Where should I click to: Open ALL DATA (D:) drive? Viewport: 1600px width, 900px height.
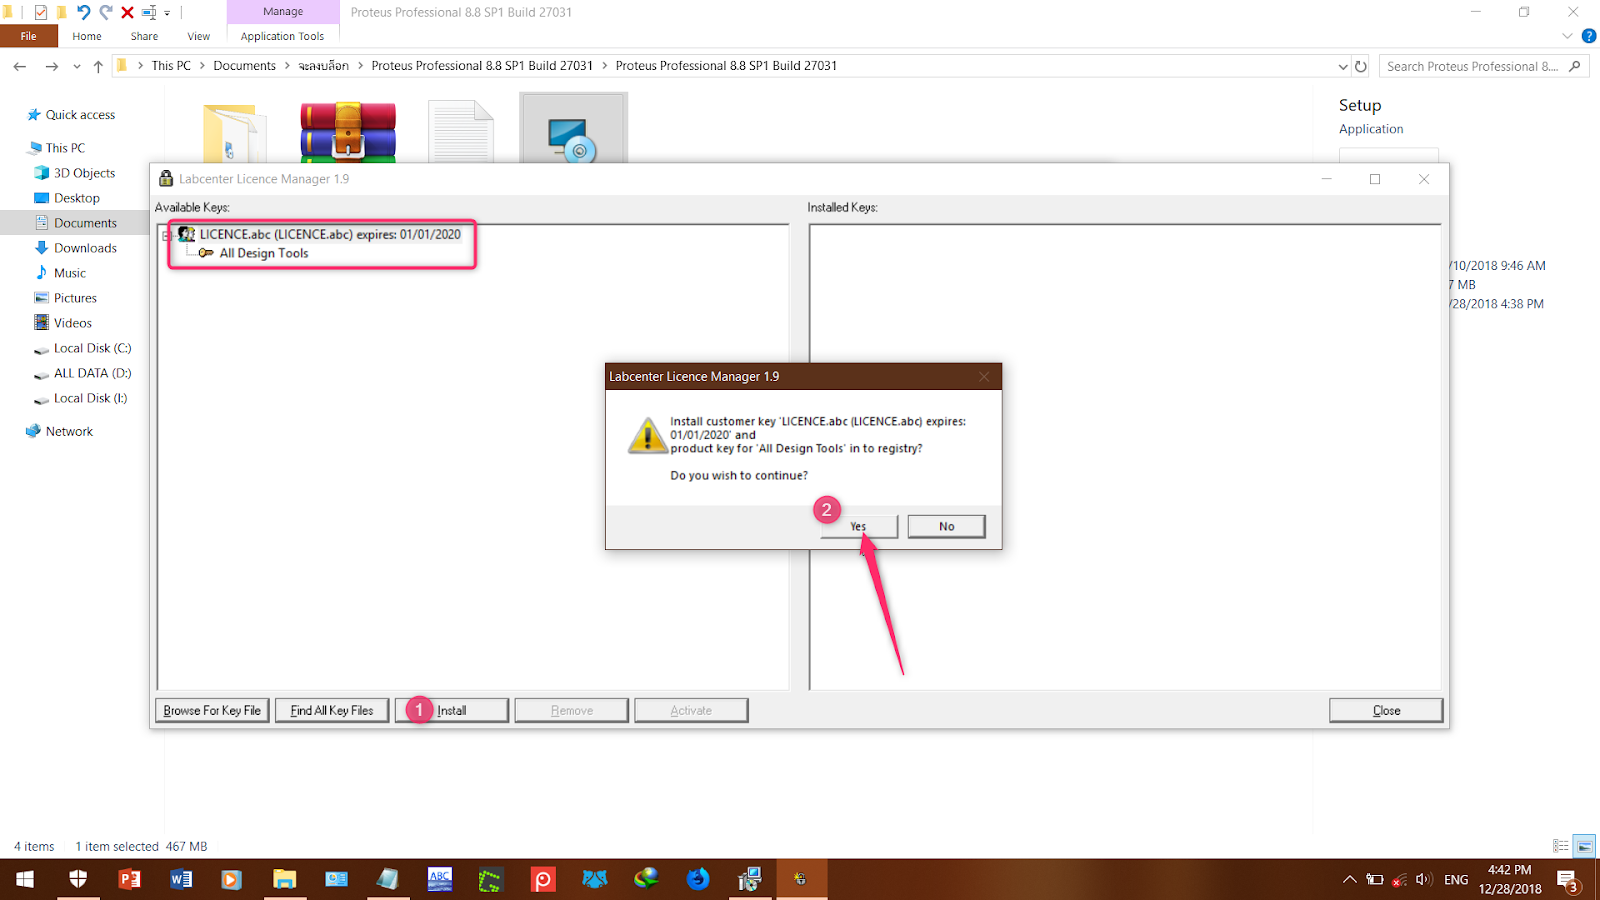click(x=92, y=373)
